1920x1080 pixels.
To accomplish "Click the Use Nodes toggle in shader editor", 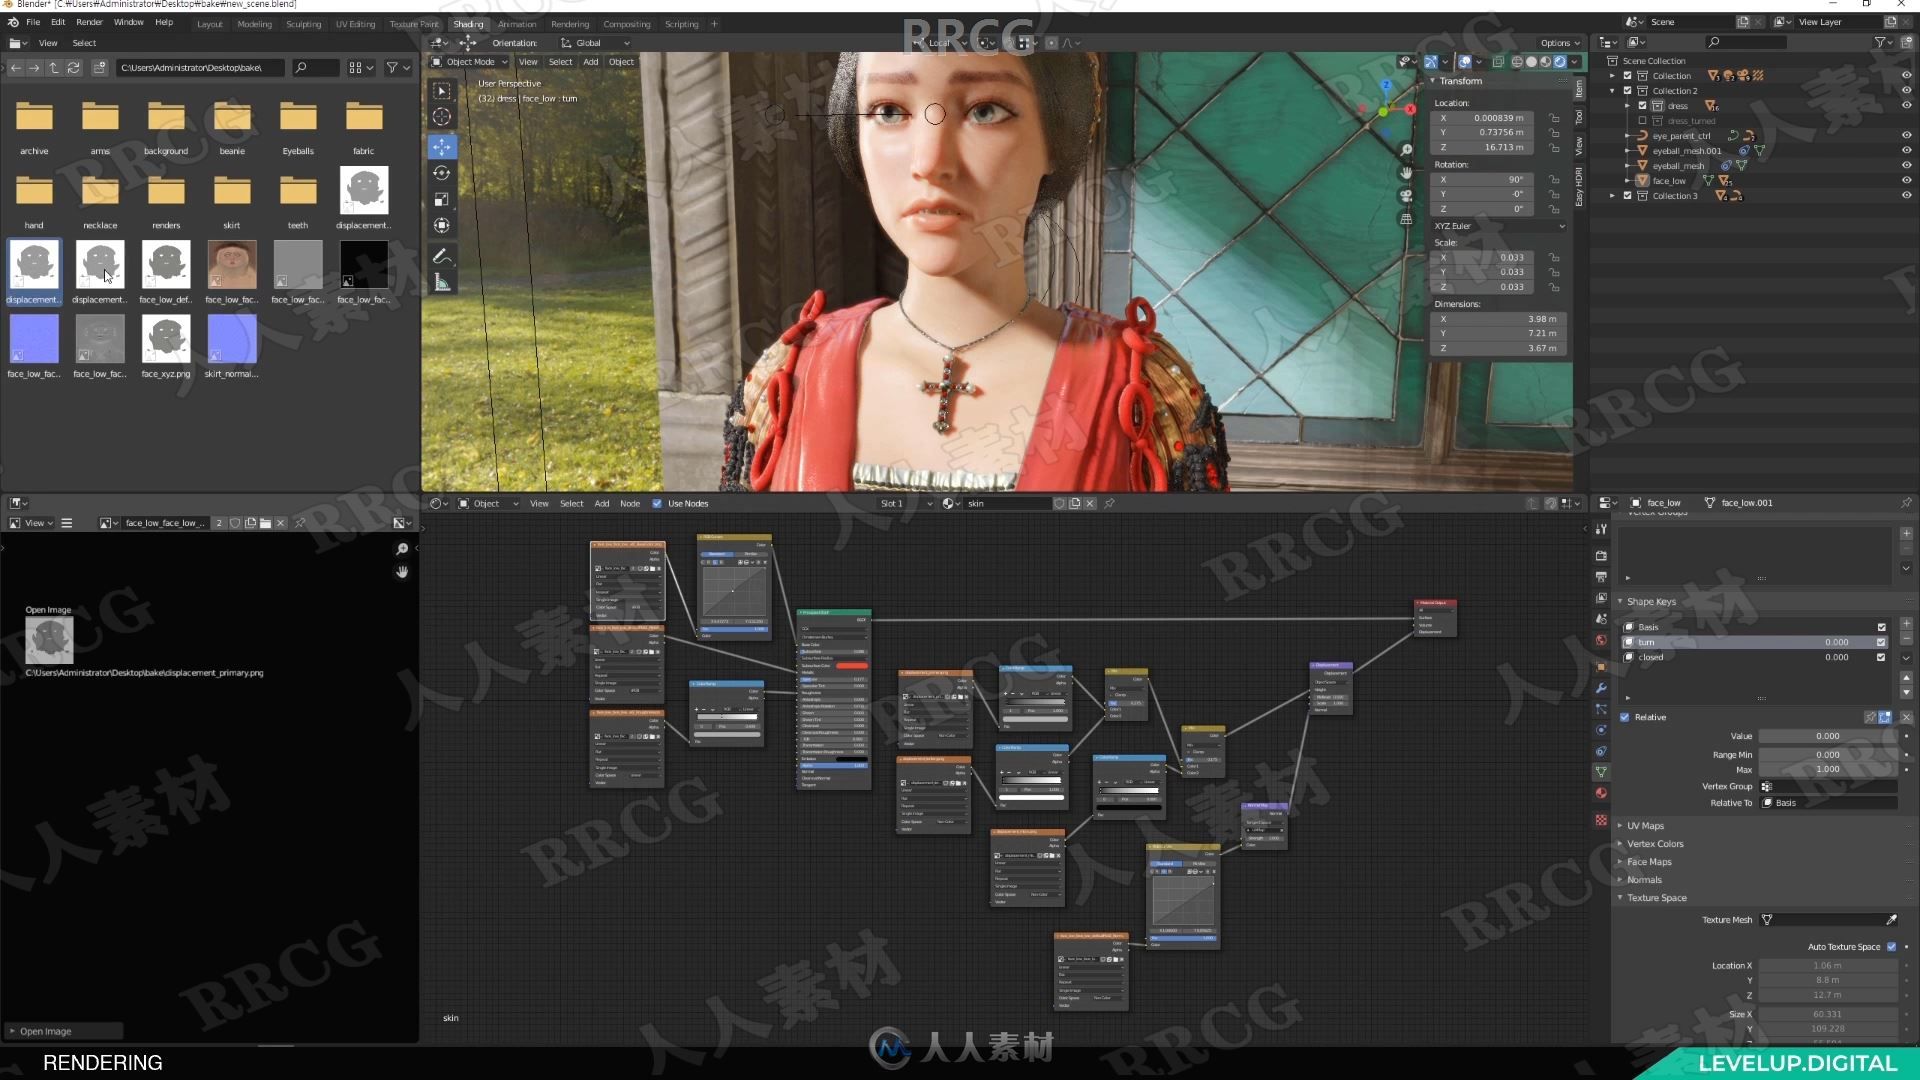I will coord(657,502).
